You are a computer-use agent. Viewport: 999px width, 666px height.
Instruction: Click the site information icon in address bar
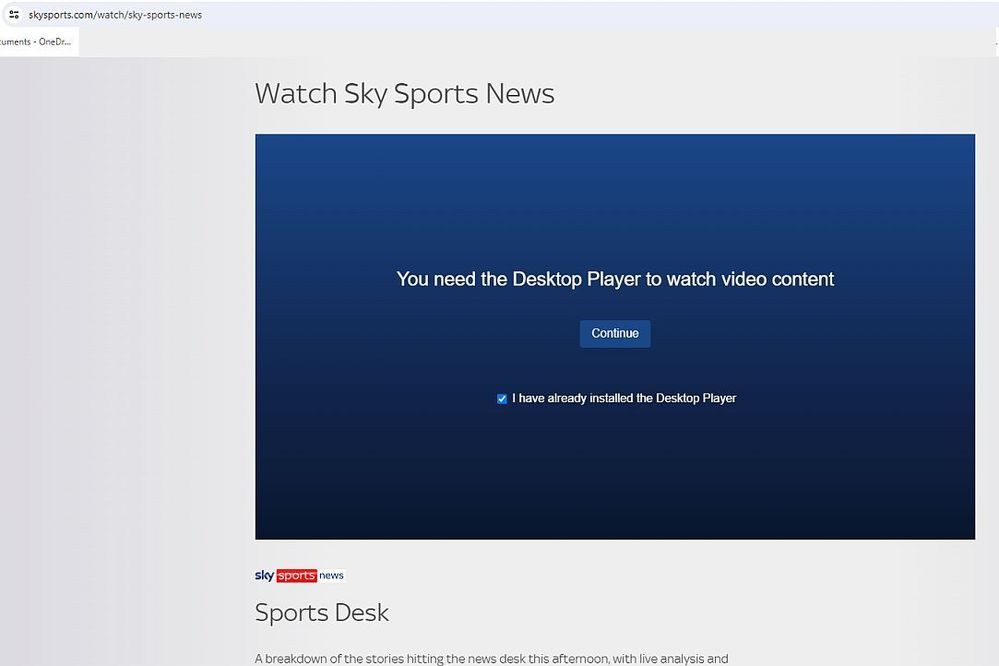pos(14,15)
